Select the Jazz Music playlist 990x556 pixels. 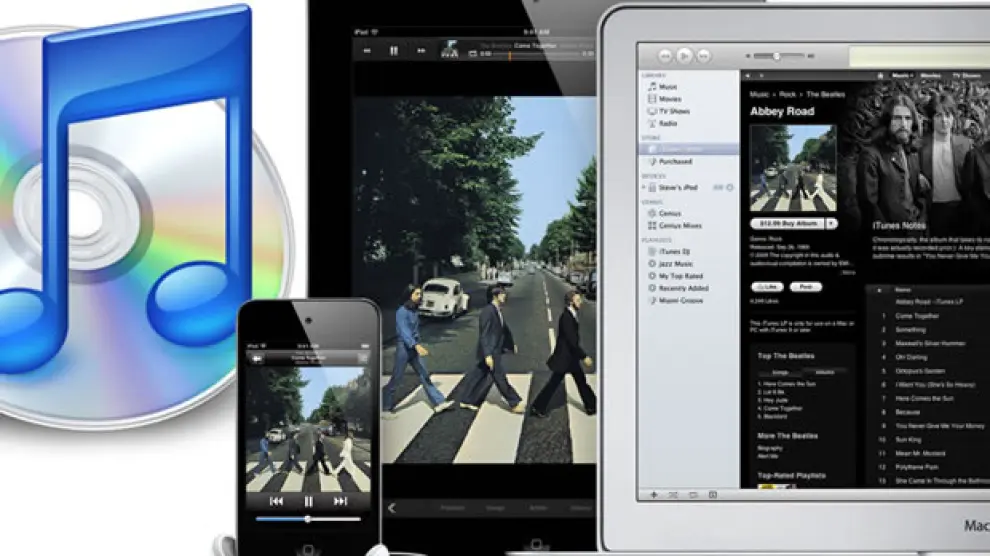click(x=677, y=263)
